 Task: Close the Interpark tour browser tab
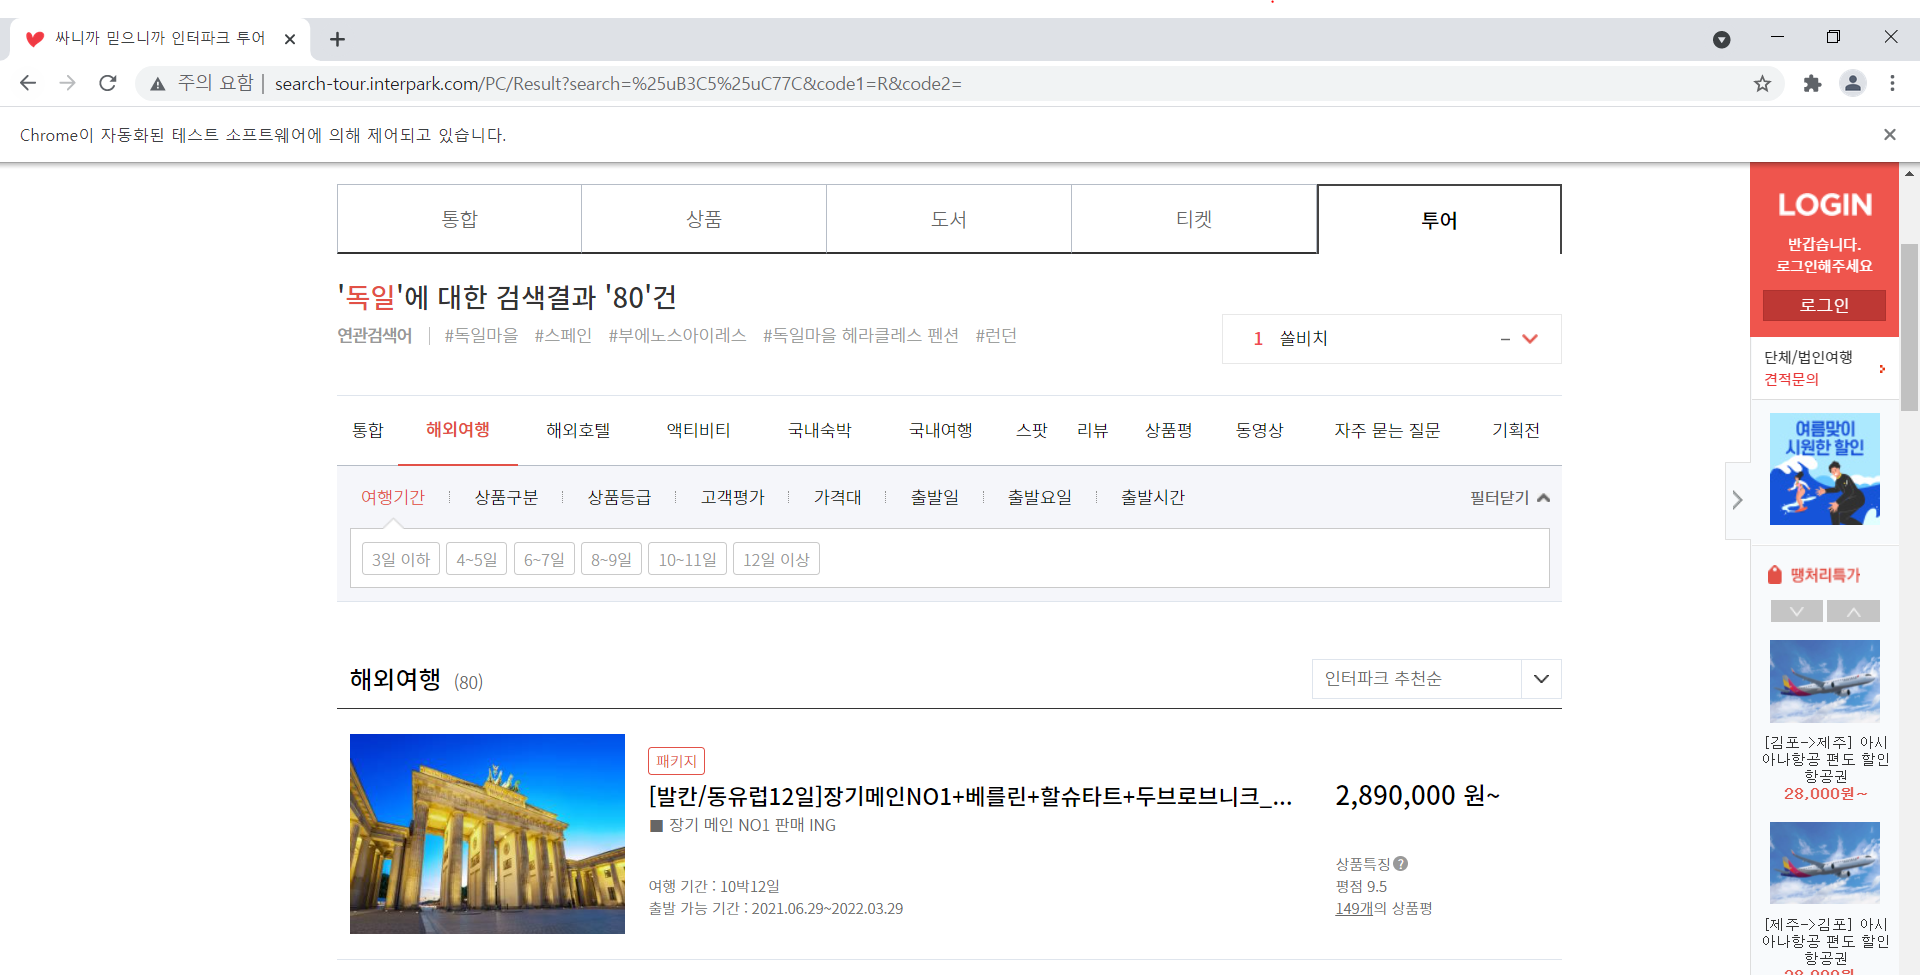pos(290,39)
